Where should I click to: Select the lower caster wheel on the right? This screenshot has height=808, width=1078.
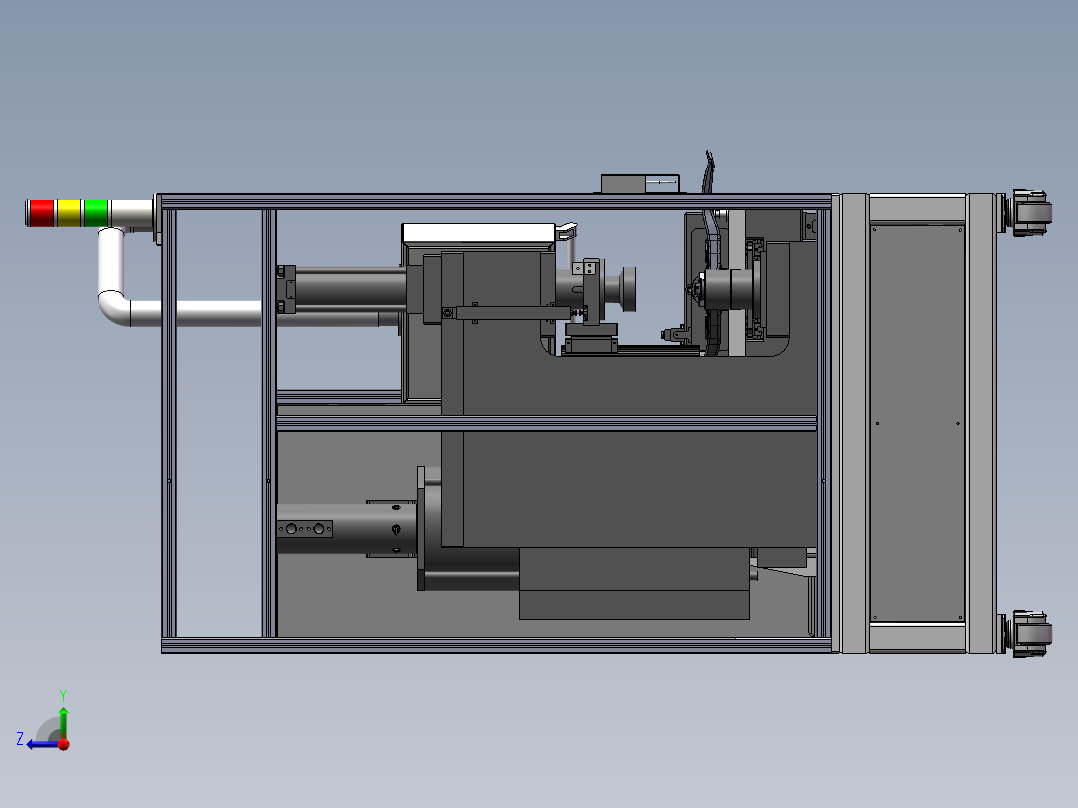pyautogui.click(x=1031, y=634)
